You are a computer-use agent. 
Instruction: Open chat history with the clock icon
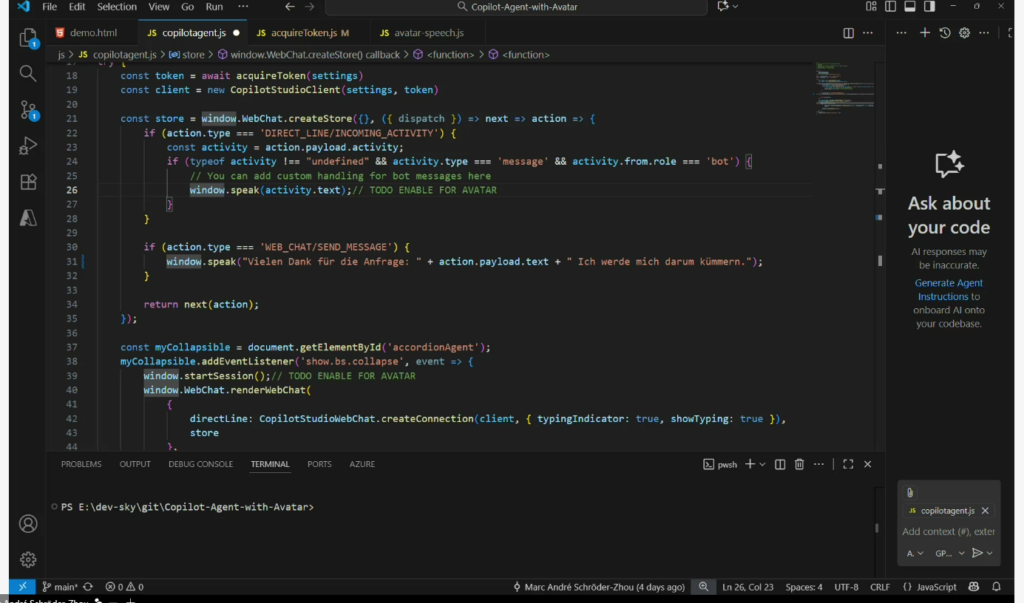tap(945, 33)
